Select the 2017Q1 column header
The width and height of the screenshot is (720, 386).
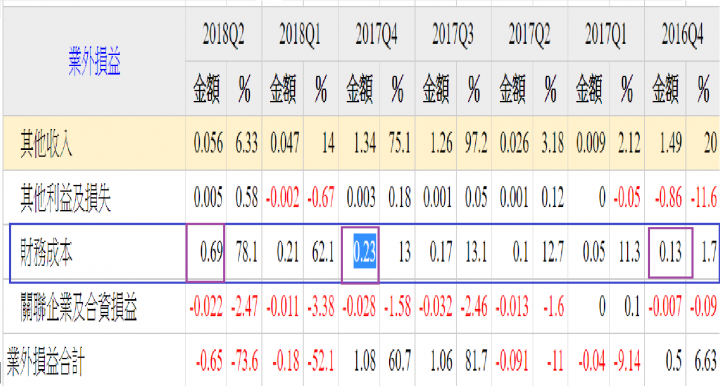point(606,34)
